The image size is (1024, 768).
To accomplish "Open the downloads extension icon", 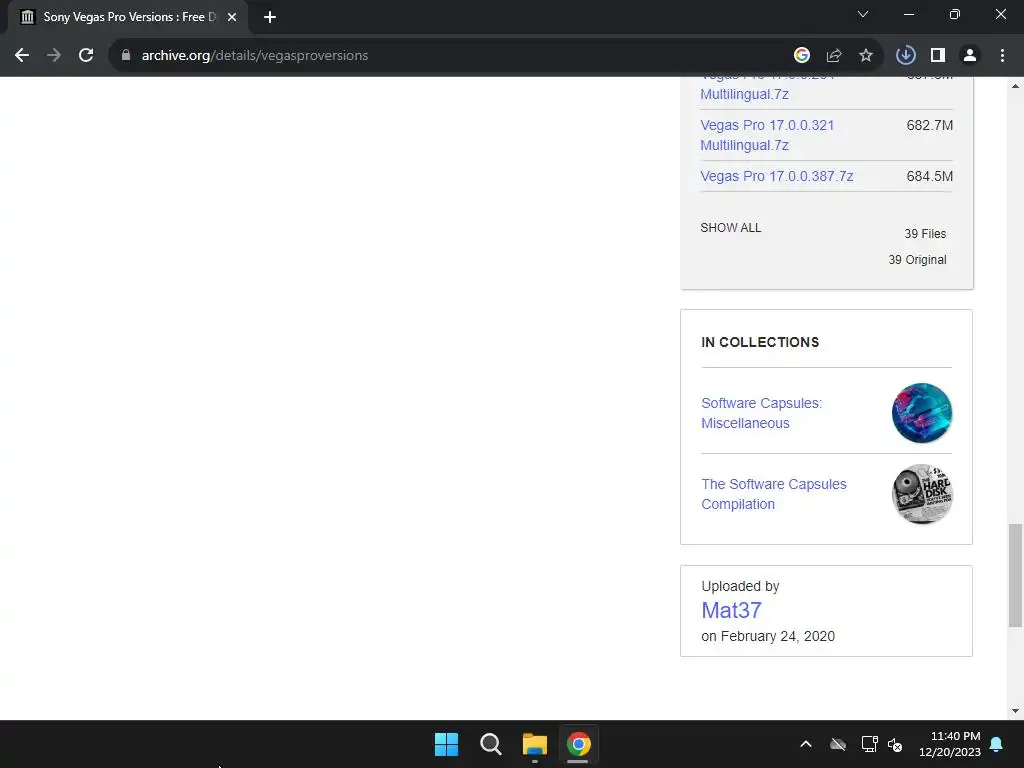I will tap(906, 56).
